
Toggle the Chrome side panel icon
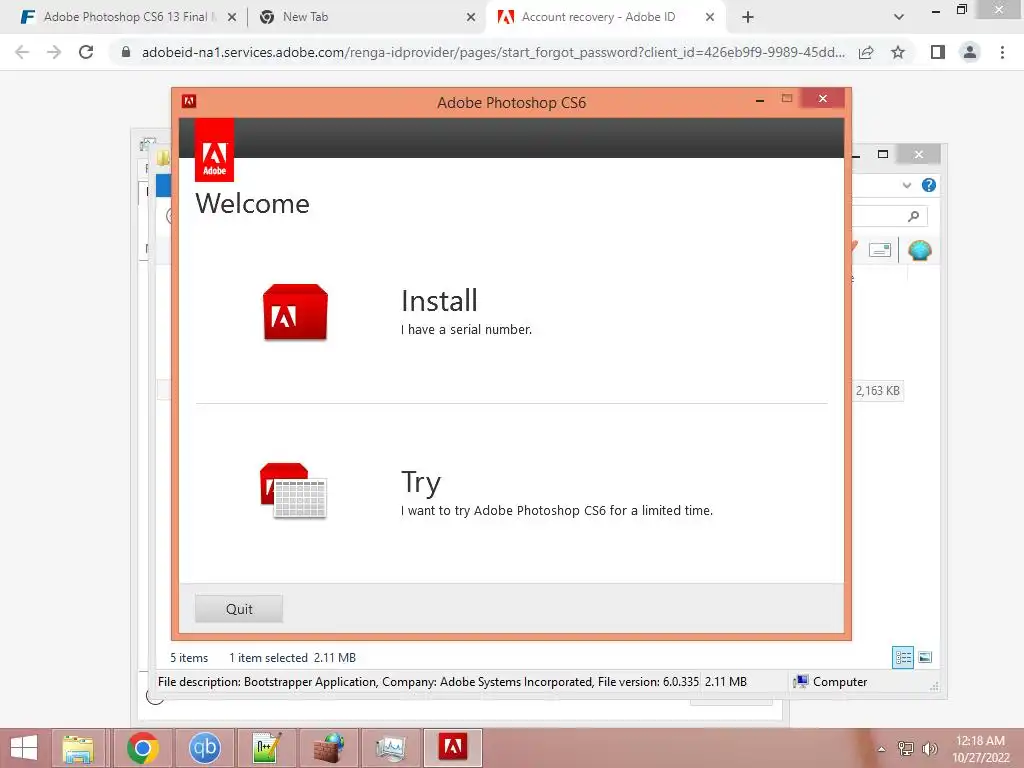coord(938,52)
